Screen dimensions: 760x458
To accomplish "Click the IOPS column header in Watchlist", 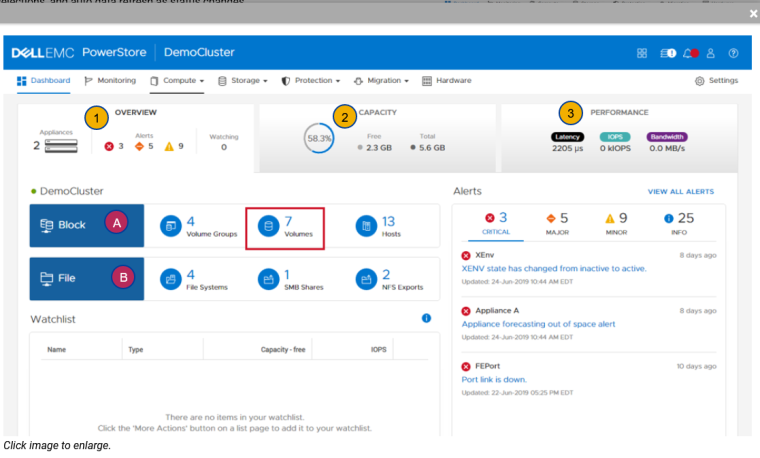I will pyautogui.click(x=379, y=350).
